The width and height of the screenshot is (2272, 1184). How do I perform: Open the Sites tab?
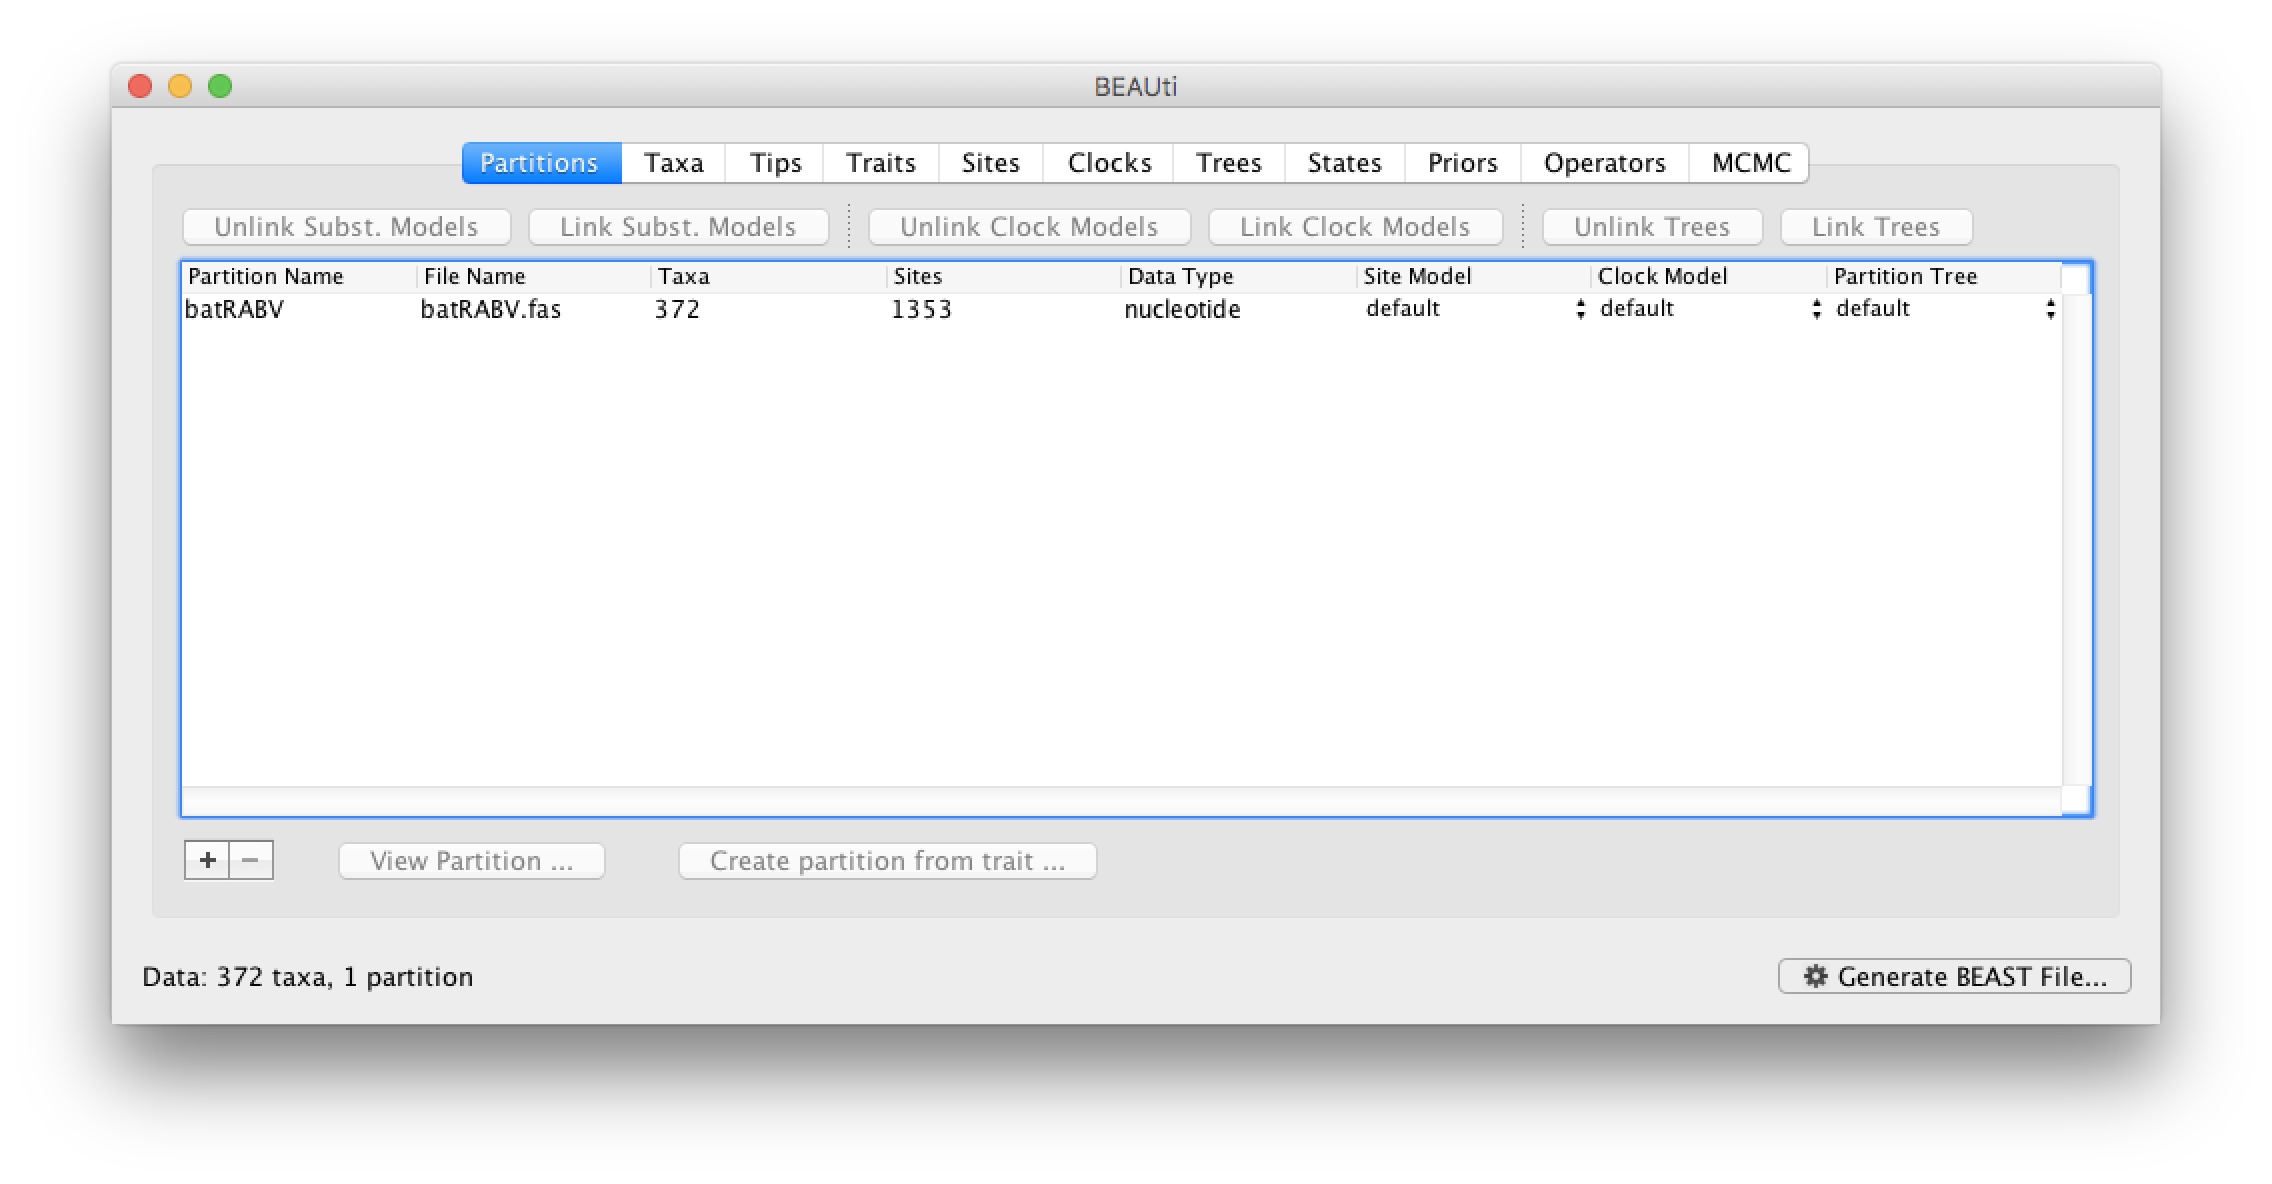point(991,163)
